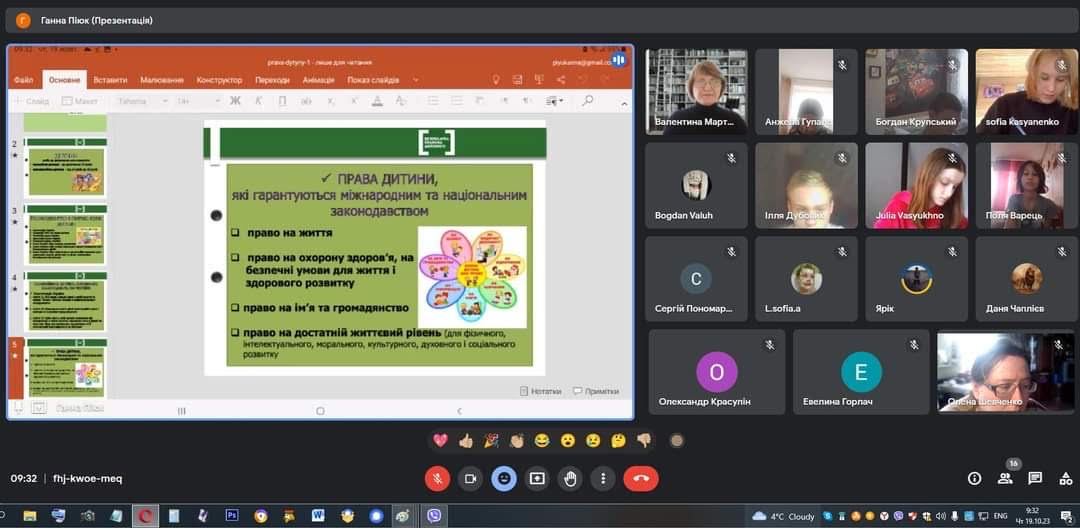
Task: Open the Вставити ribbon tab
Action: 110,80
